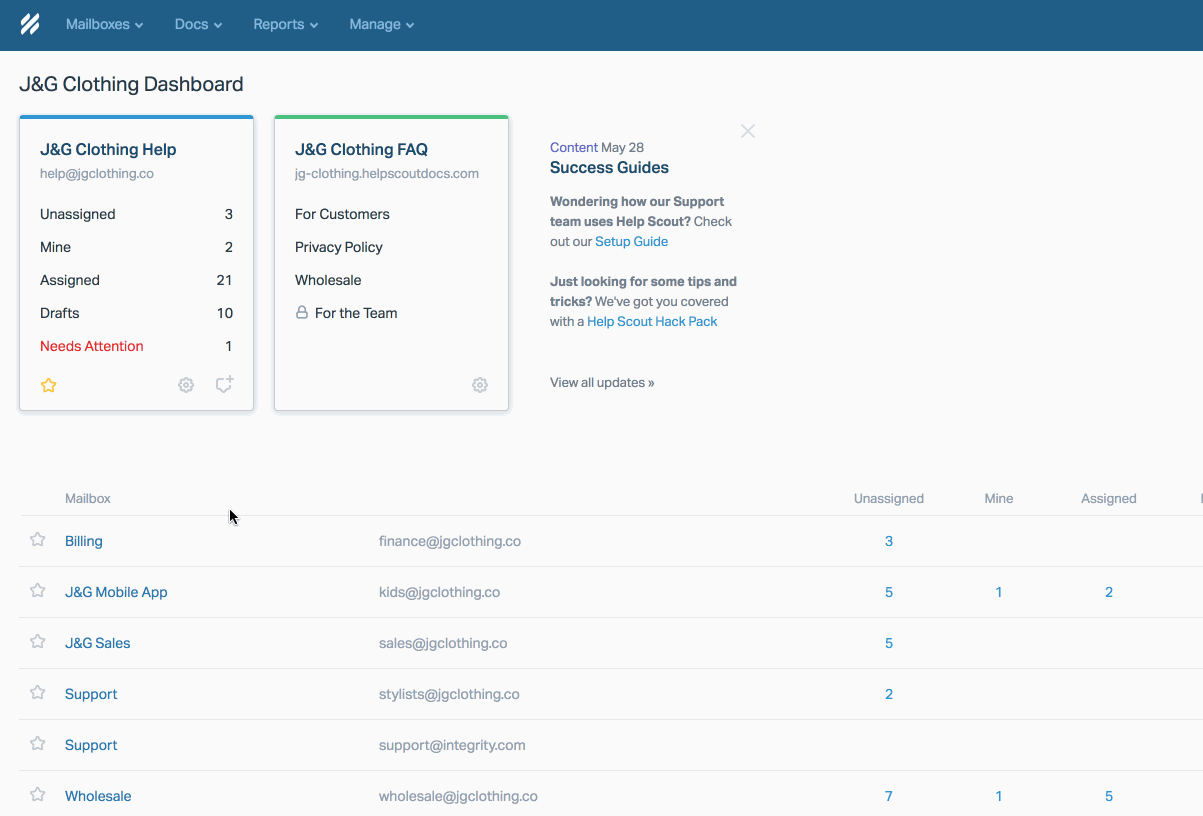Image resolution: width=1203 pixels, height=816 pixels.
Task: Open the Setup Guide link
Action: (631, 241)
